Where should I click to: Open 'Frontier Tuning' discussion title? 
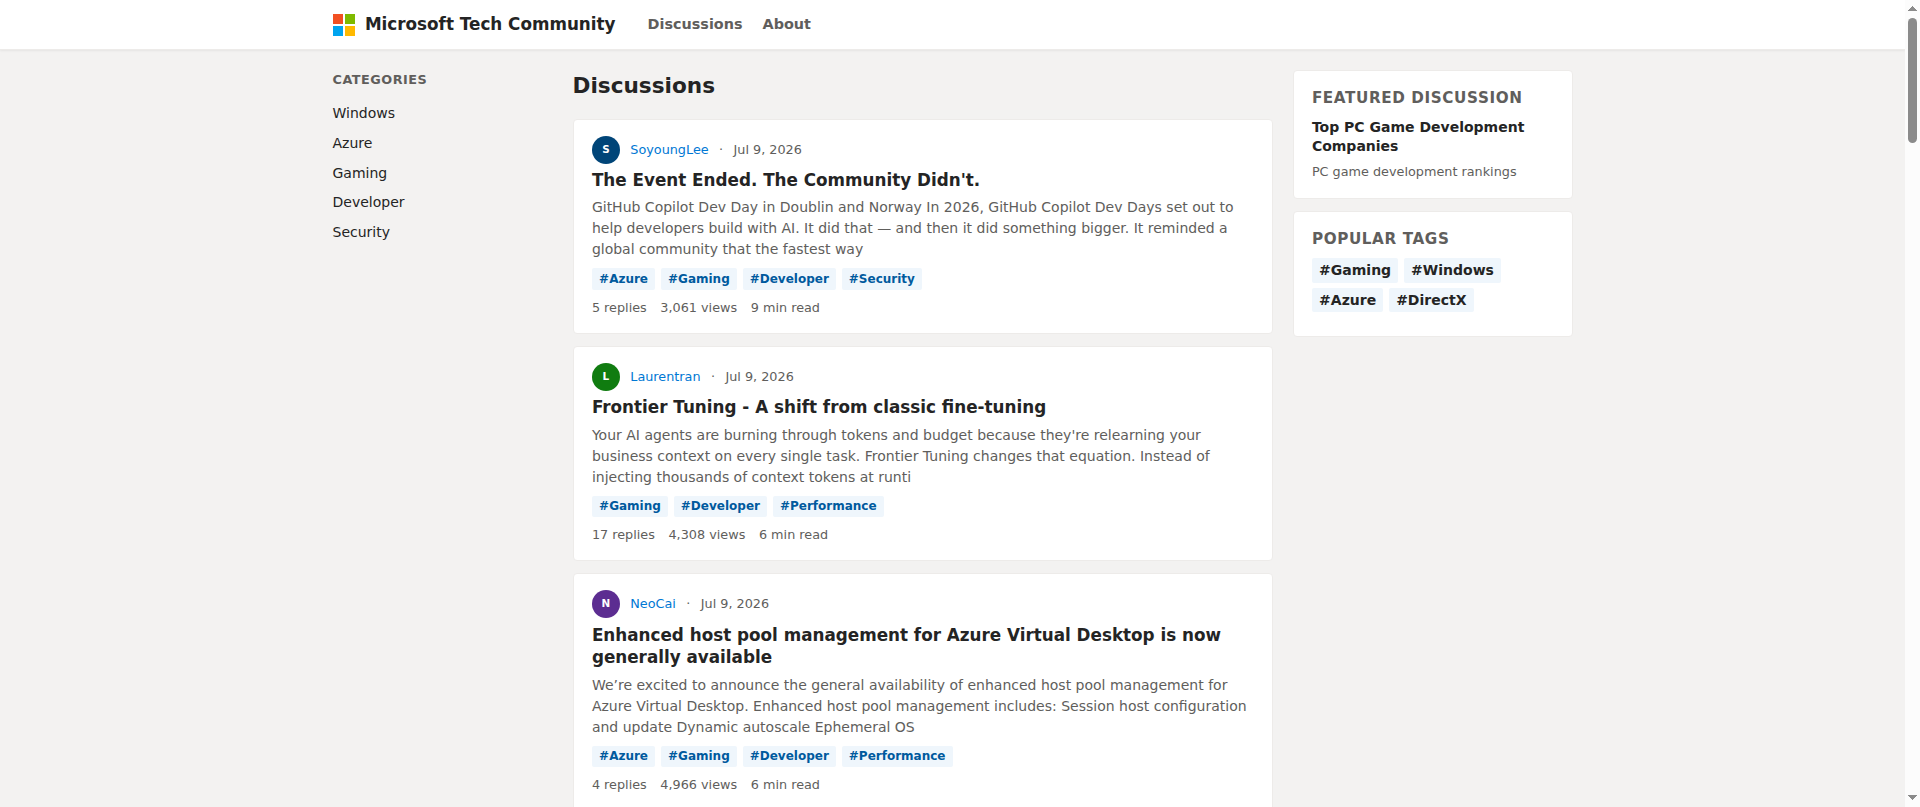(x=819, y=407)
